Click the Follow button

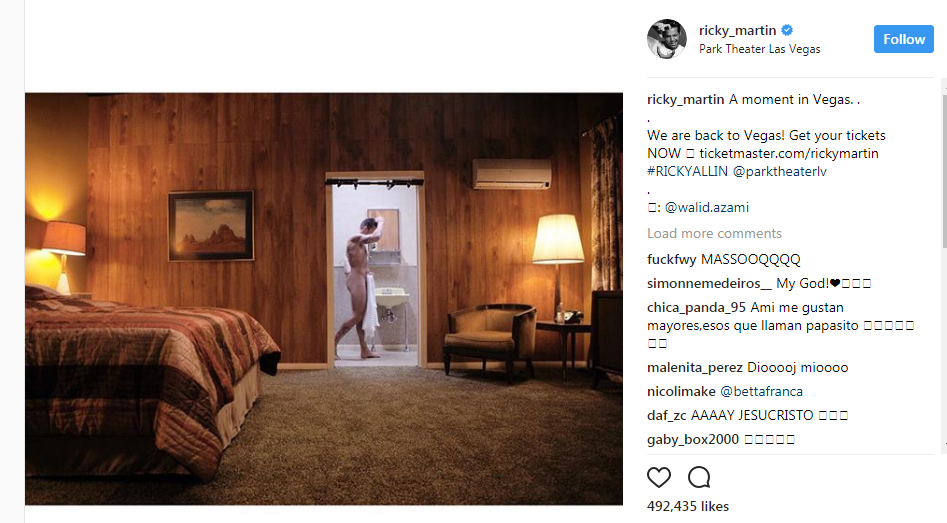coord(904,39)
